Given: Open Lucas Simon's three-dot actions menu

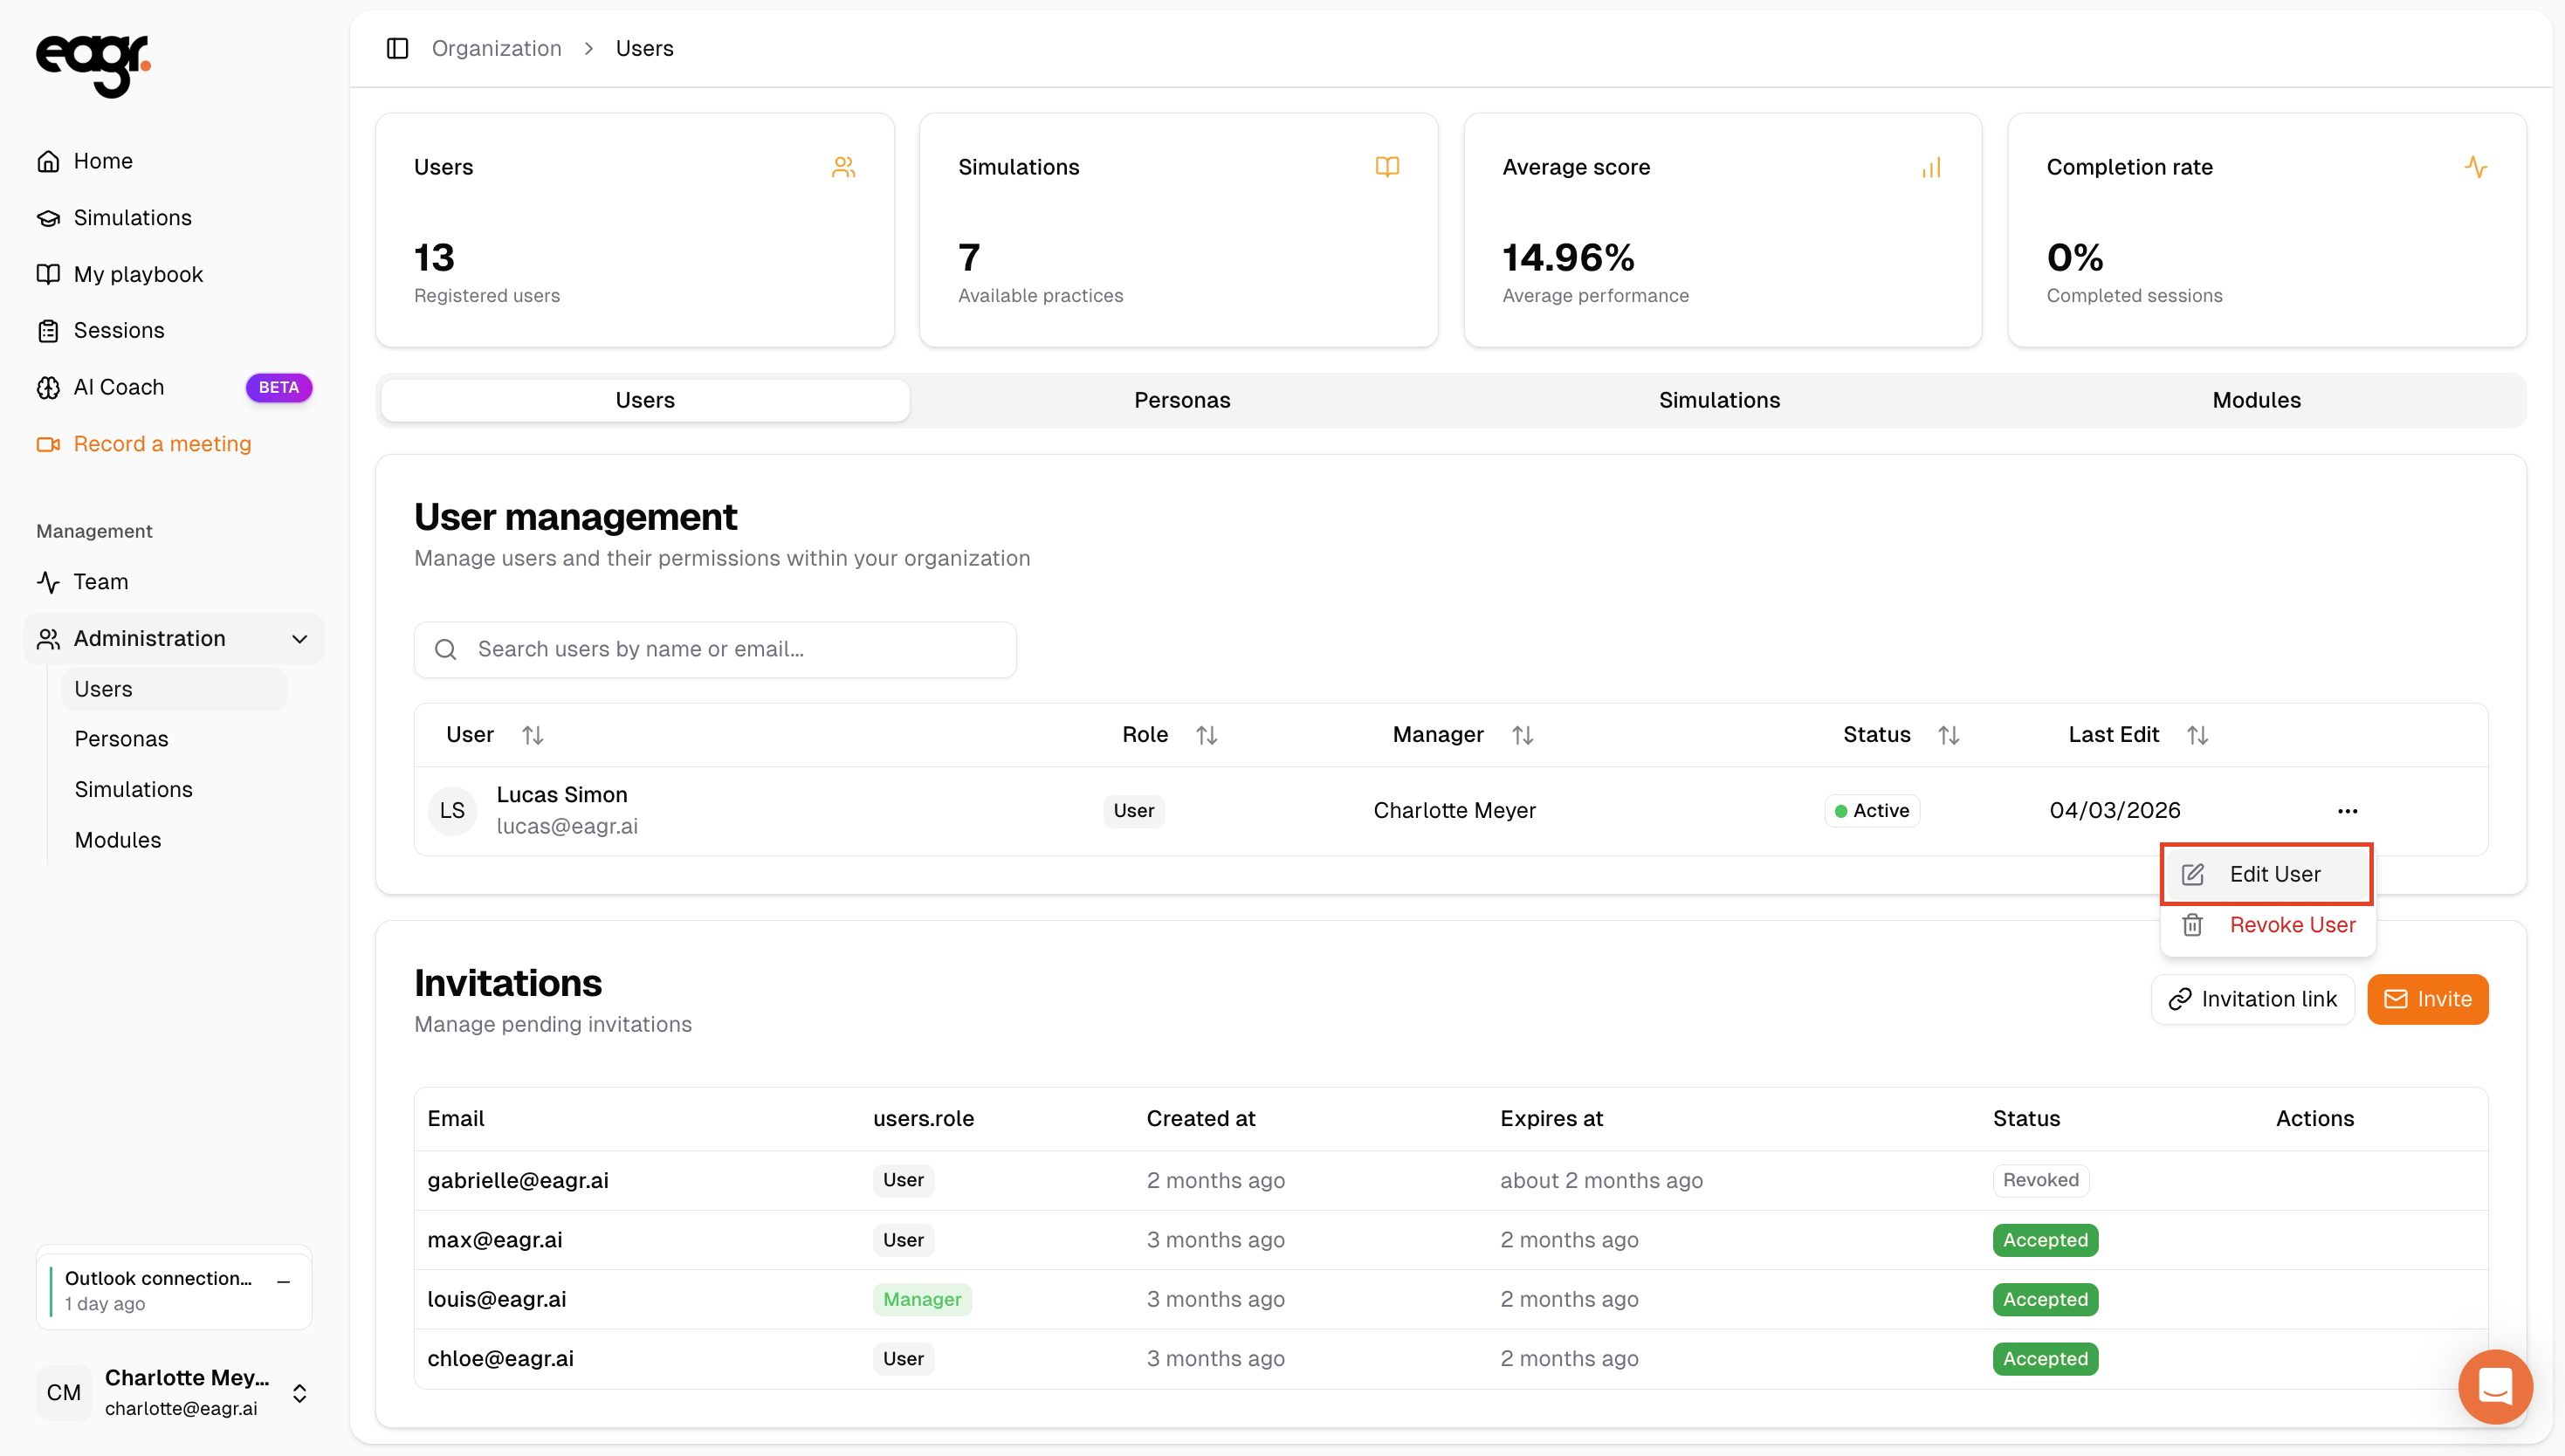Looking at the screenshot, I should [2347, 811].
